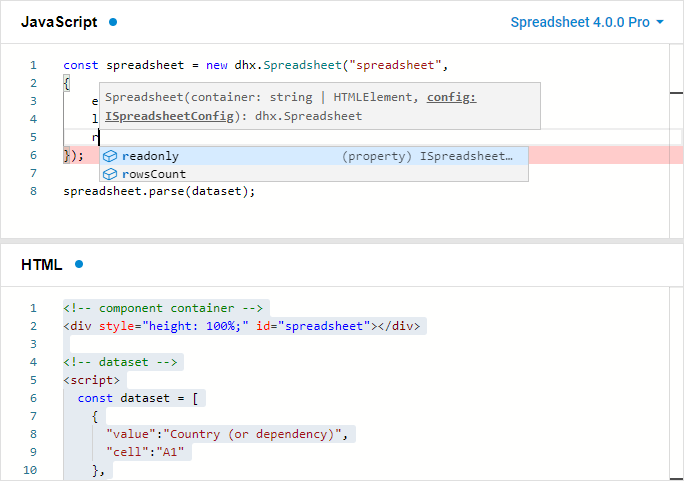This screenshot has height=481, width=684.
Task: Click line number 1 in JavaScript editor
Action: coord(34,65)
